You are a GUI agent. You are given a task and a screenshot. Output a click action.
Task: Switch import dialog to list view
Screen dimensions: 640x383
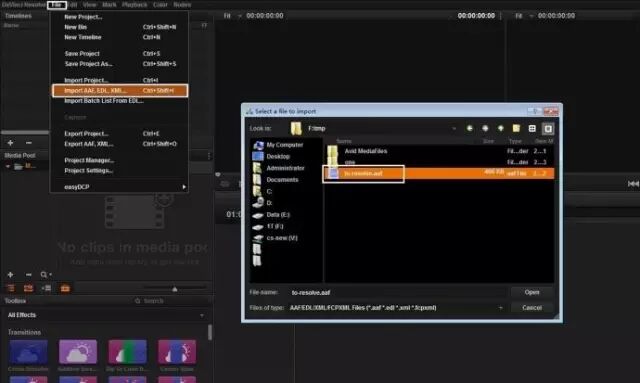tap(532, 129)
